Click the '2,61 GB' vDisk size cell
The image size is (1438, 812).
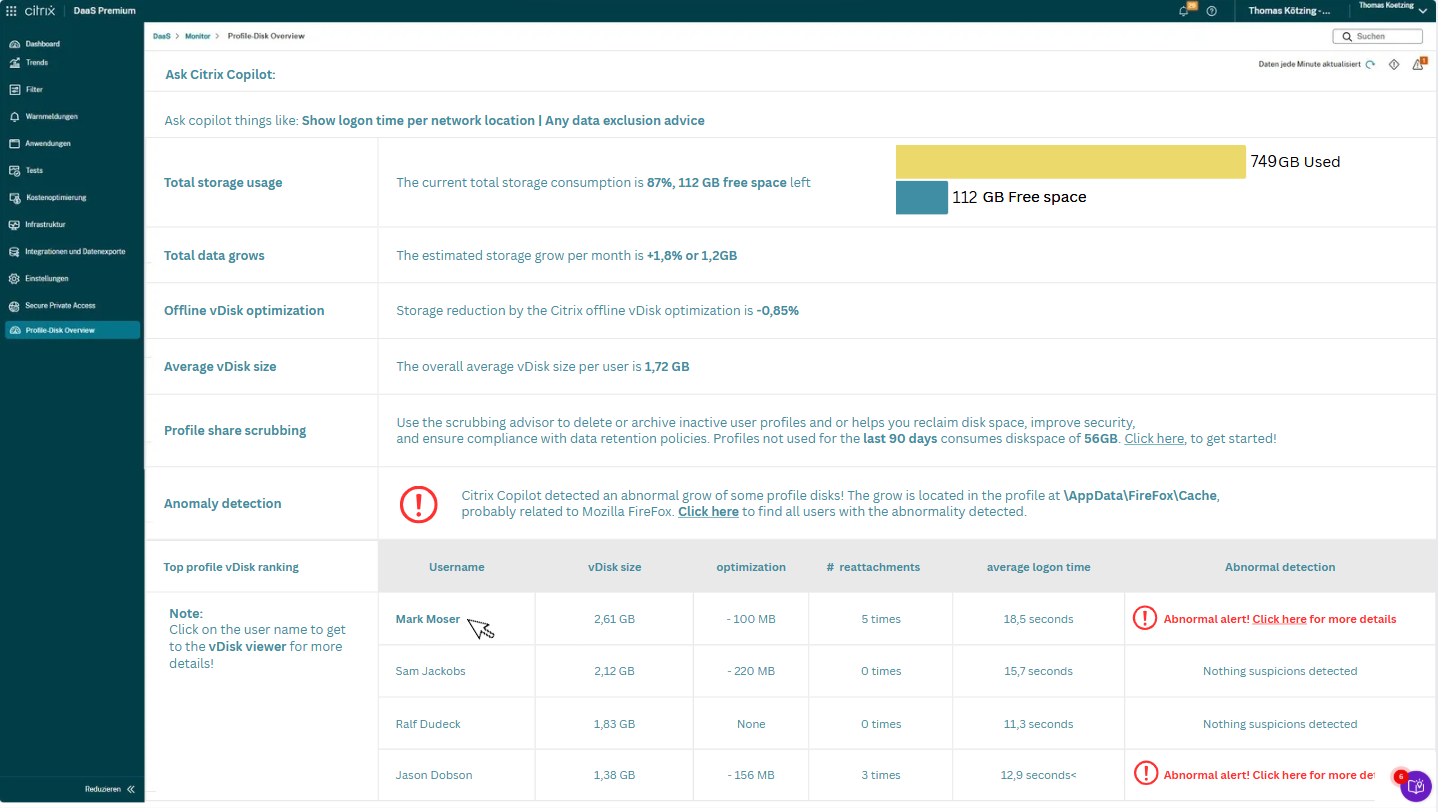tap(615, 619)
